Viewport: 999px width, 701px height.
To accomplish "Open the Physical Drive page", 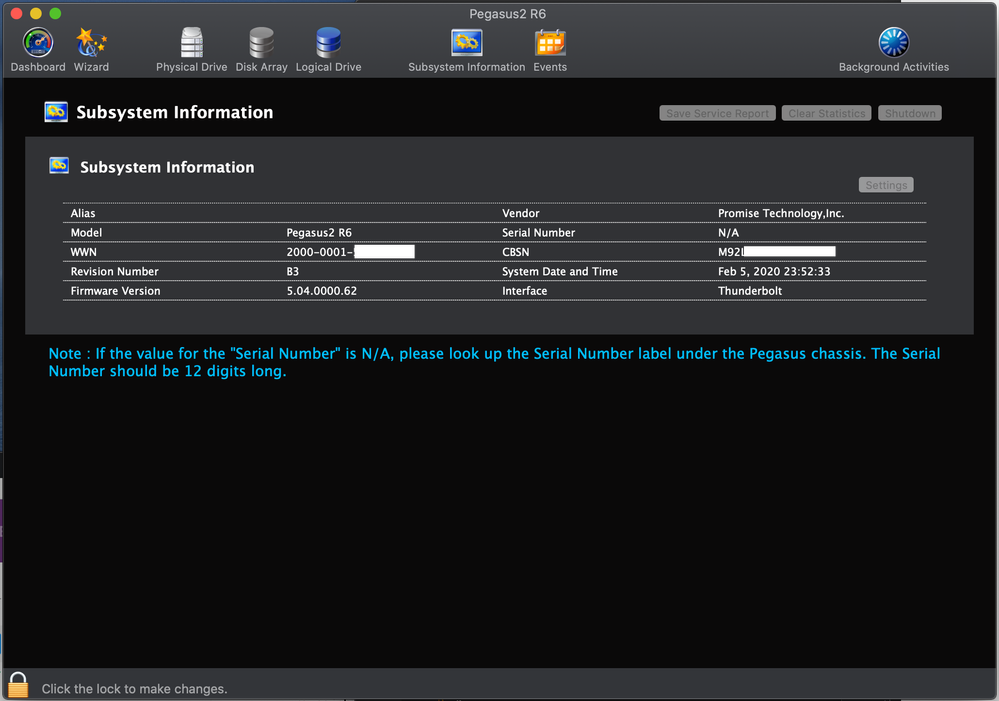I will tap(191, 50).
